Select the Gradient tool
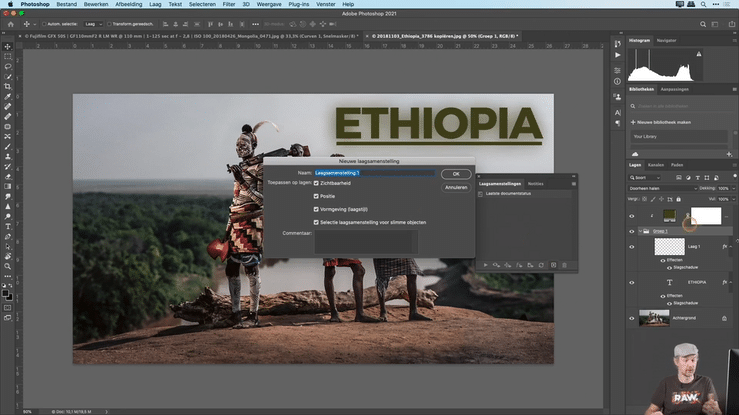The height and width of the screenshot is (415, 739). pos(8,187)
